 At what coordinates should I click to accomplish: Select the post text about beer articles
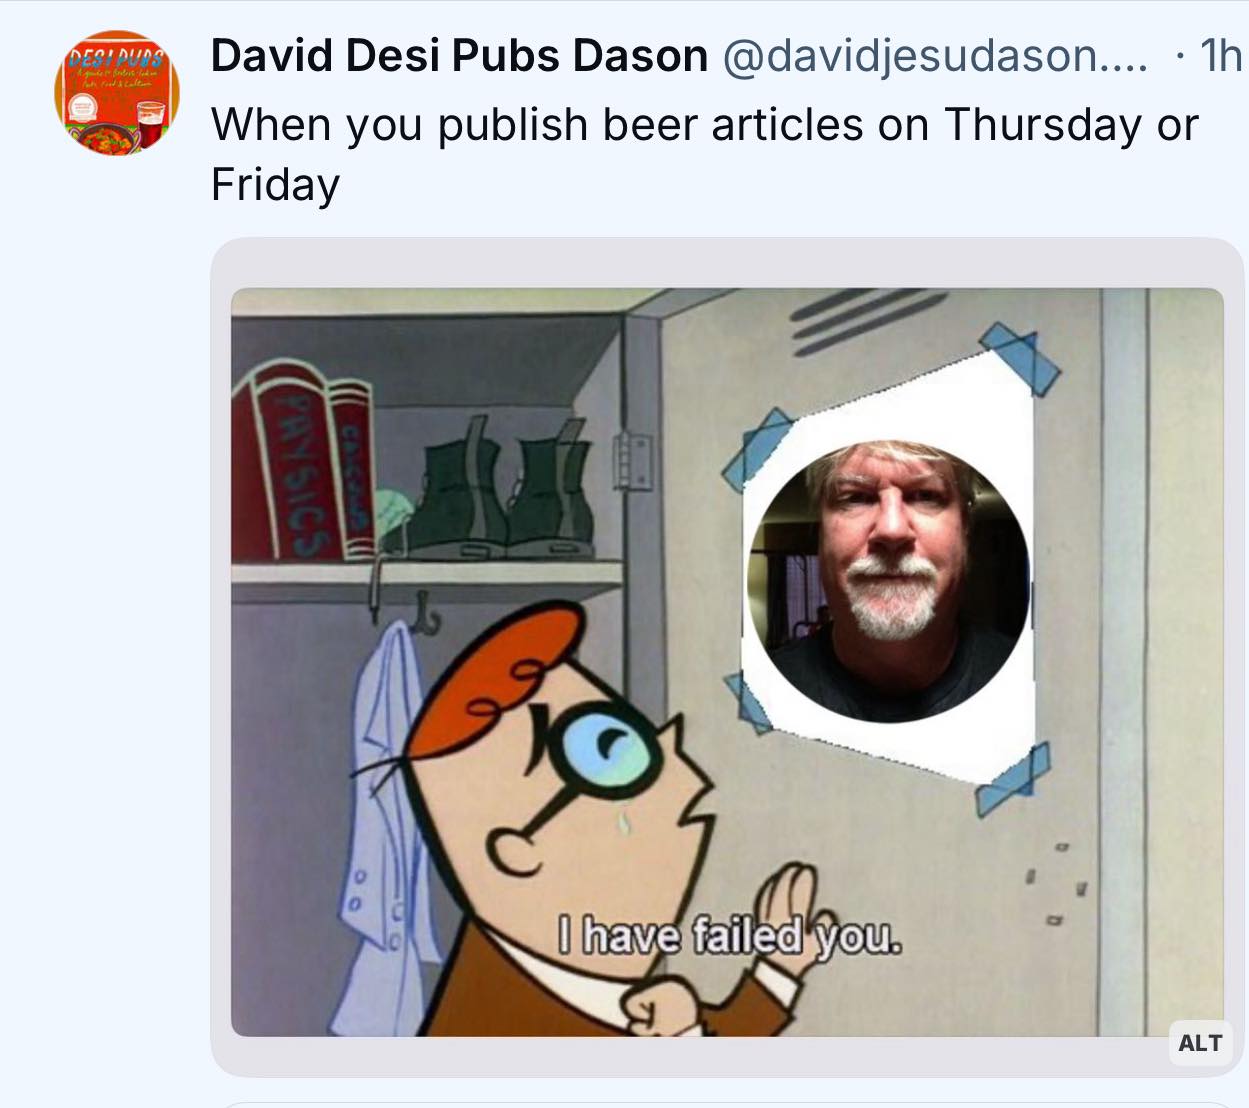pyautogui.click(x=704, y=154)
